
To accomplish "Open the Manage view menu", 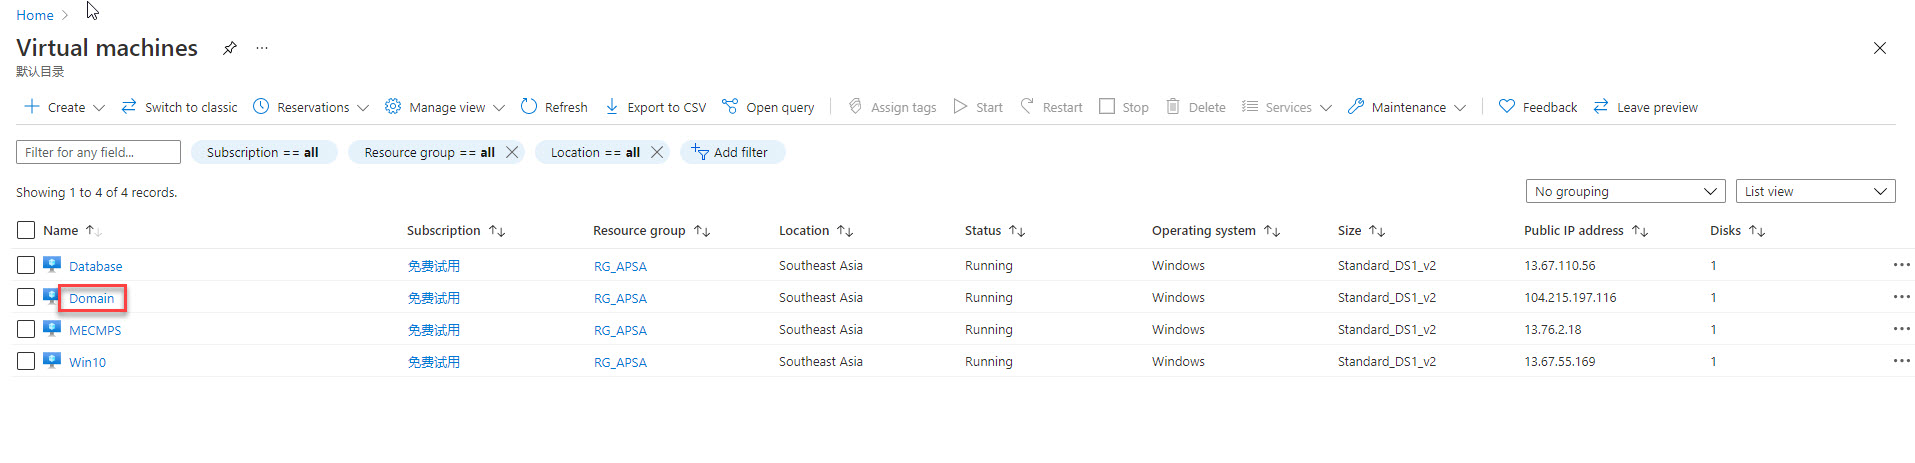I will coord(445,107).
